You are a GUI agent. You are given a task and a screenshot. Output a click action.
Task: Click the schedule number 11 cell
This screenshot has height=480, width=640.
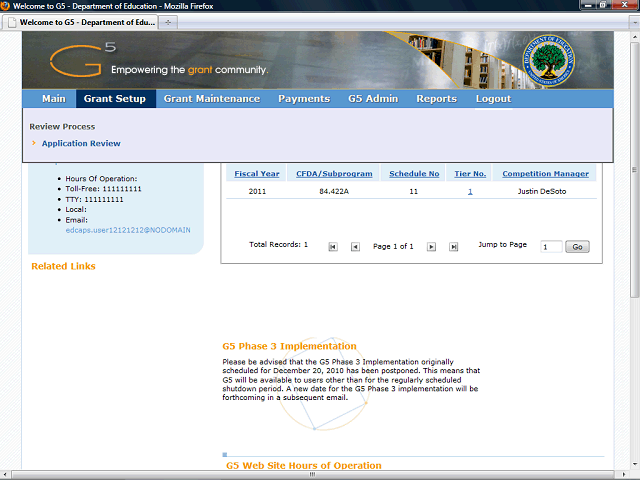point(413,191)
